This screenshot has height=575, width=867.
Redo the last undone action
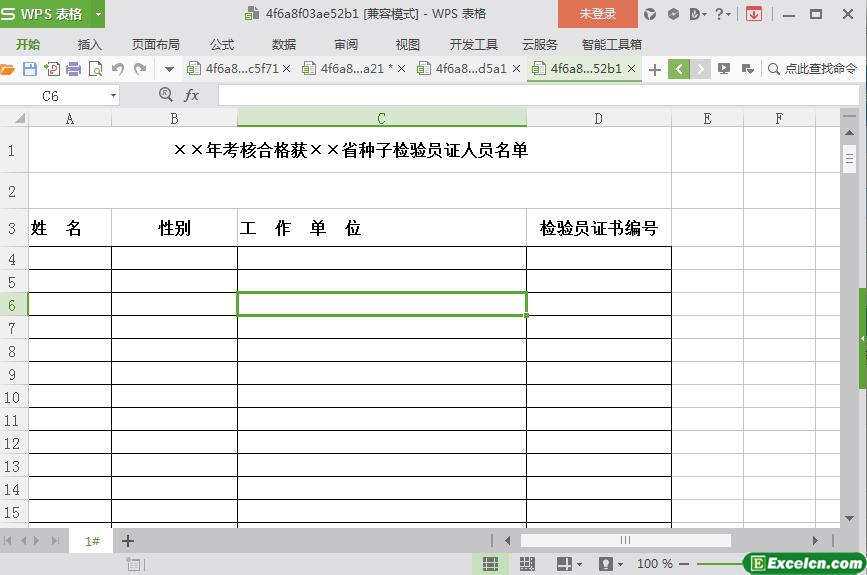pyautogui.click(x=140, y=69)
